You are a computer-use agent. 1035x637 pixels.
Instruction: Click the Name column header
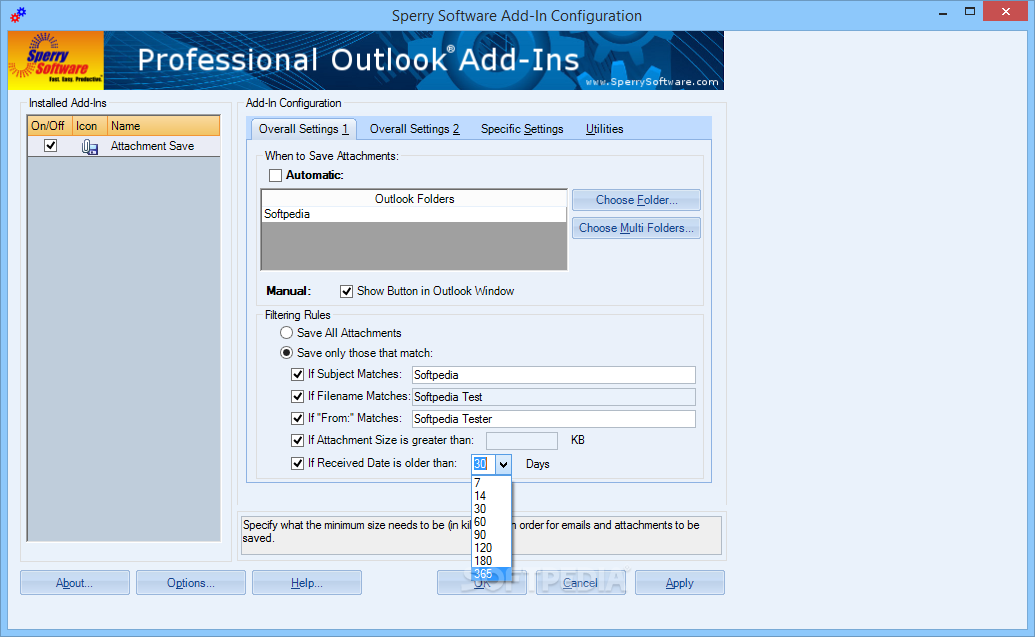pyautogui.click(x=163, y=126)
